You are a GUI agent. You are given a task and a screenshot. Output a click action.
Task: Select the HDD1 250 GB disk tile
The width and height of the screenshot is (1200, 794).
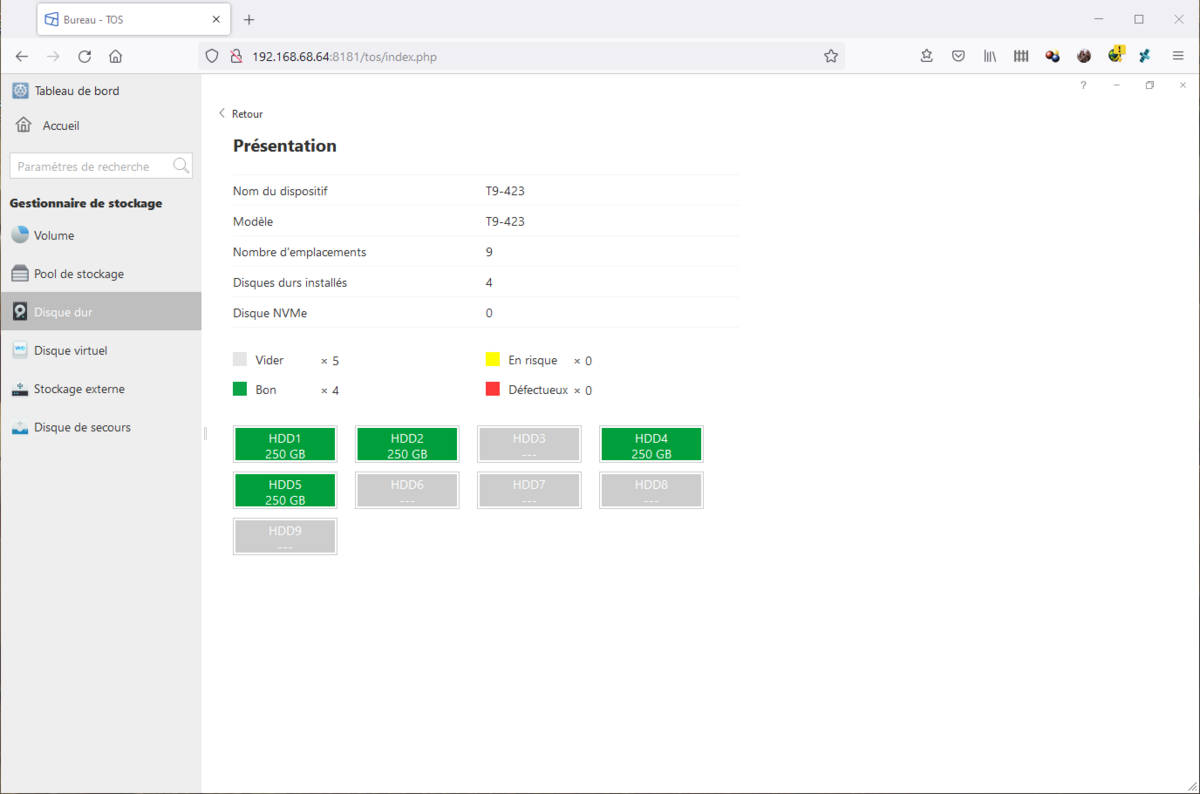coord(285,445)
